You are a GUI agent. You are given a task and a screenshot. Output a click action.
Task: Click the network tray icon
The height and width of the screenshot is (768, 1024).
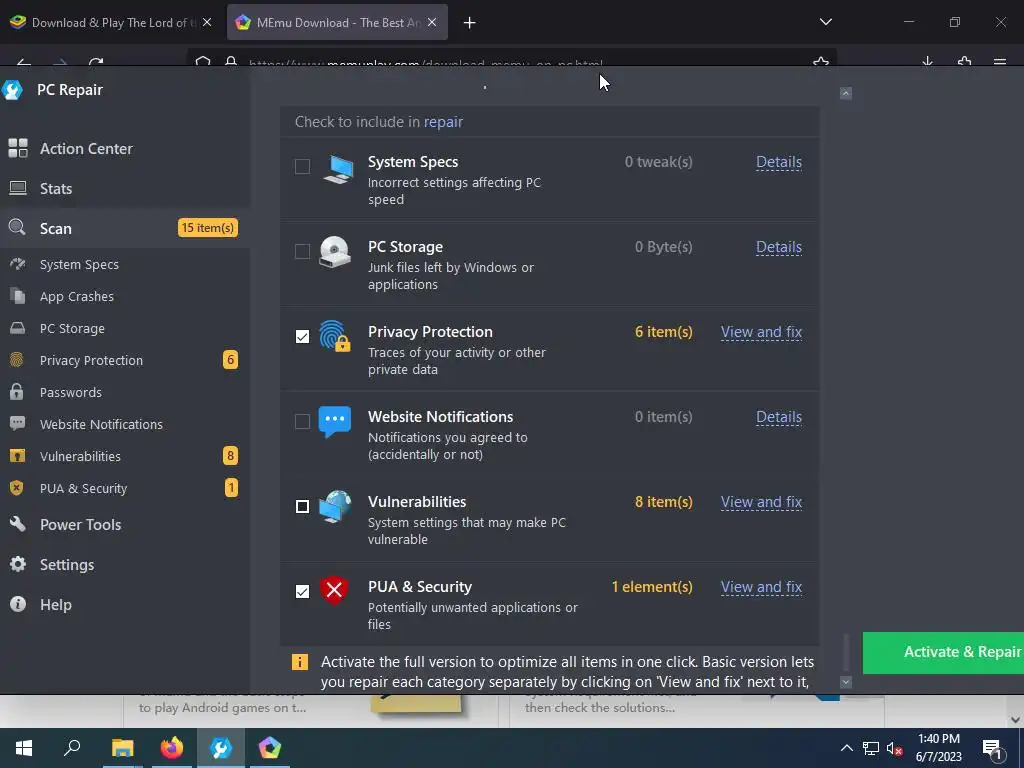click(x=871, y=748)
